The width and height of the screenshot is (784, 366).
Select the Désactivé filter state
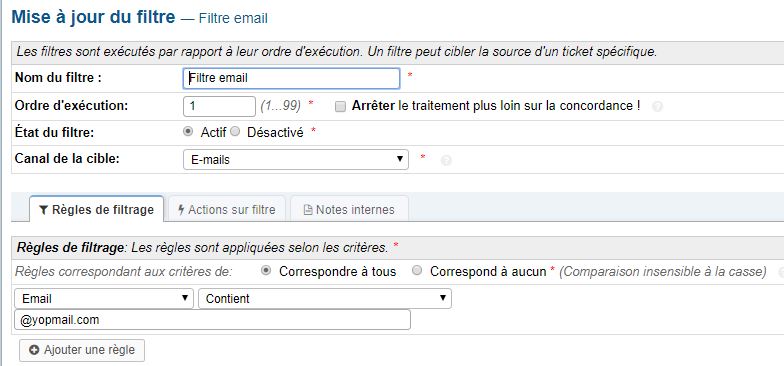point(236,132)
